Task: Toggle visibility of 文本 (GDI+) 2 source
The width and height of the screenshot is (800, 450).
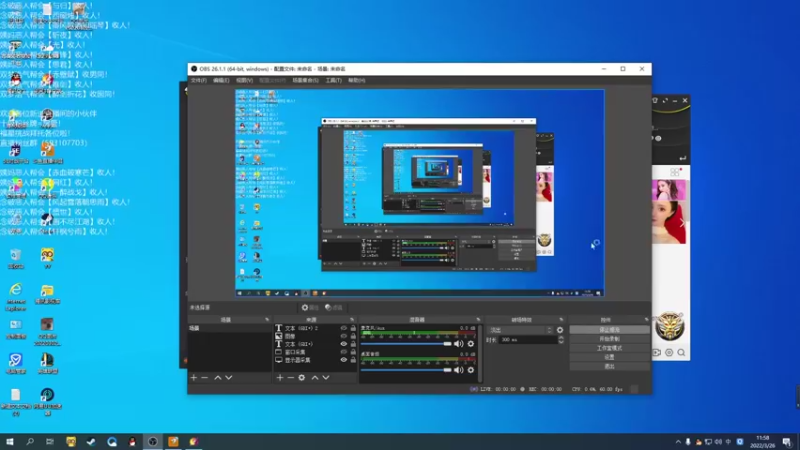Action: pyautogui.click(x=343, y=328)
